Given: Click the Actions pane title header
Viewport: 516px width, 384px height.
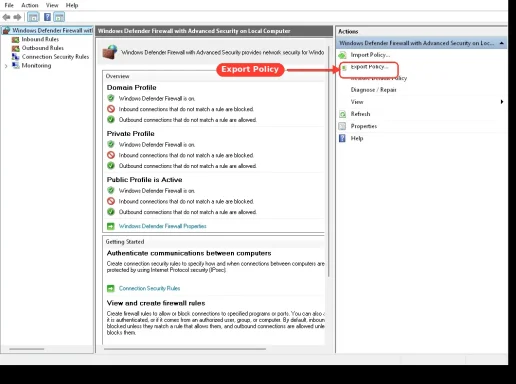Looking at the screenshot, I should pyautogui.click(x=421, y=31).
